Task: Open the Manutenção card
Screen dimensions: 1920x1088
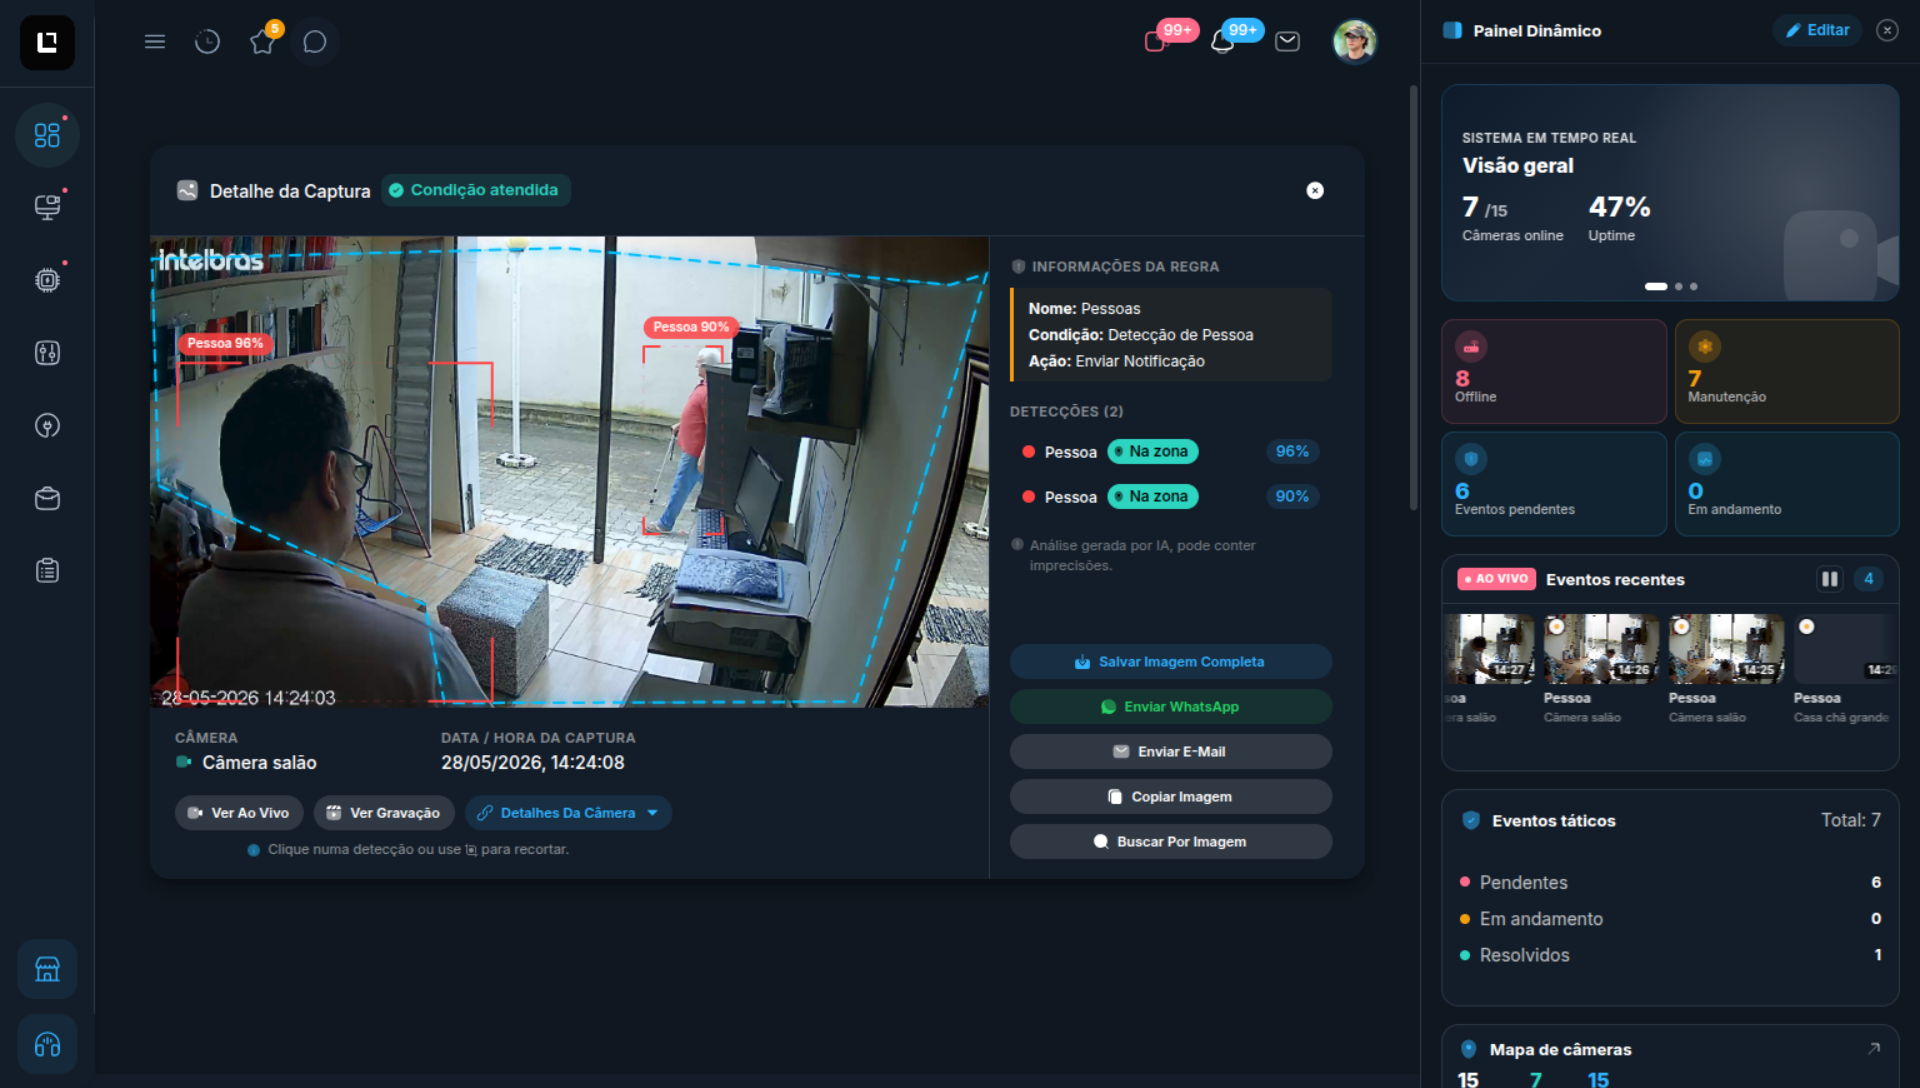Action: coord(1787,371)
